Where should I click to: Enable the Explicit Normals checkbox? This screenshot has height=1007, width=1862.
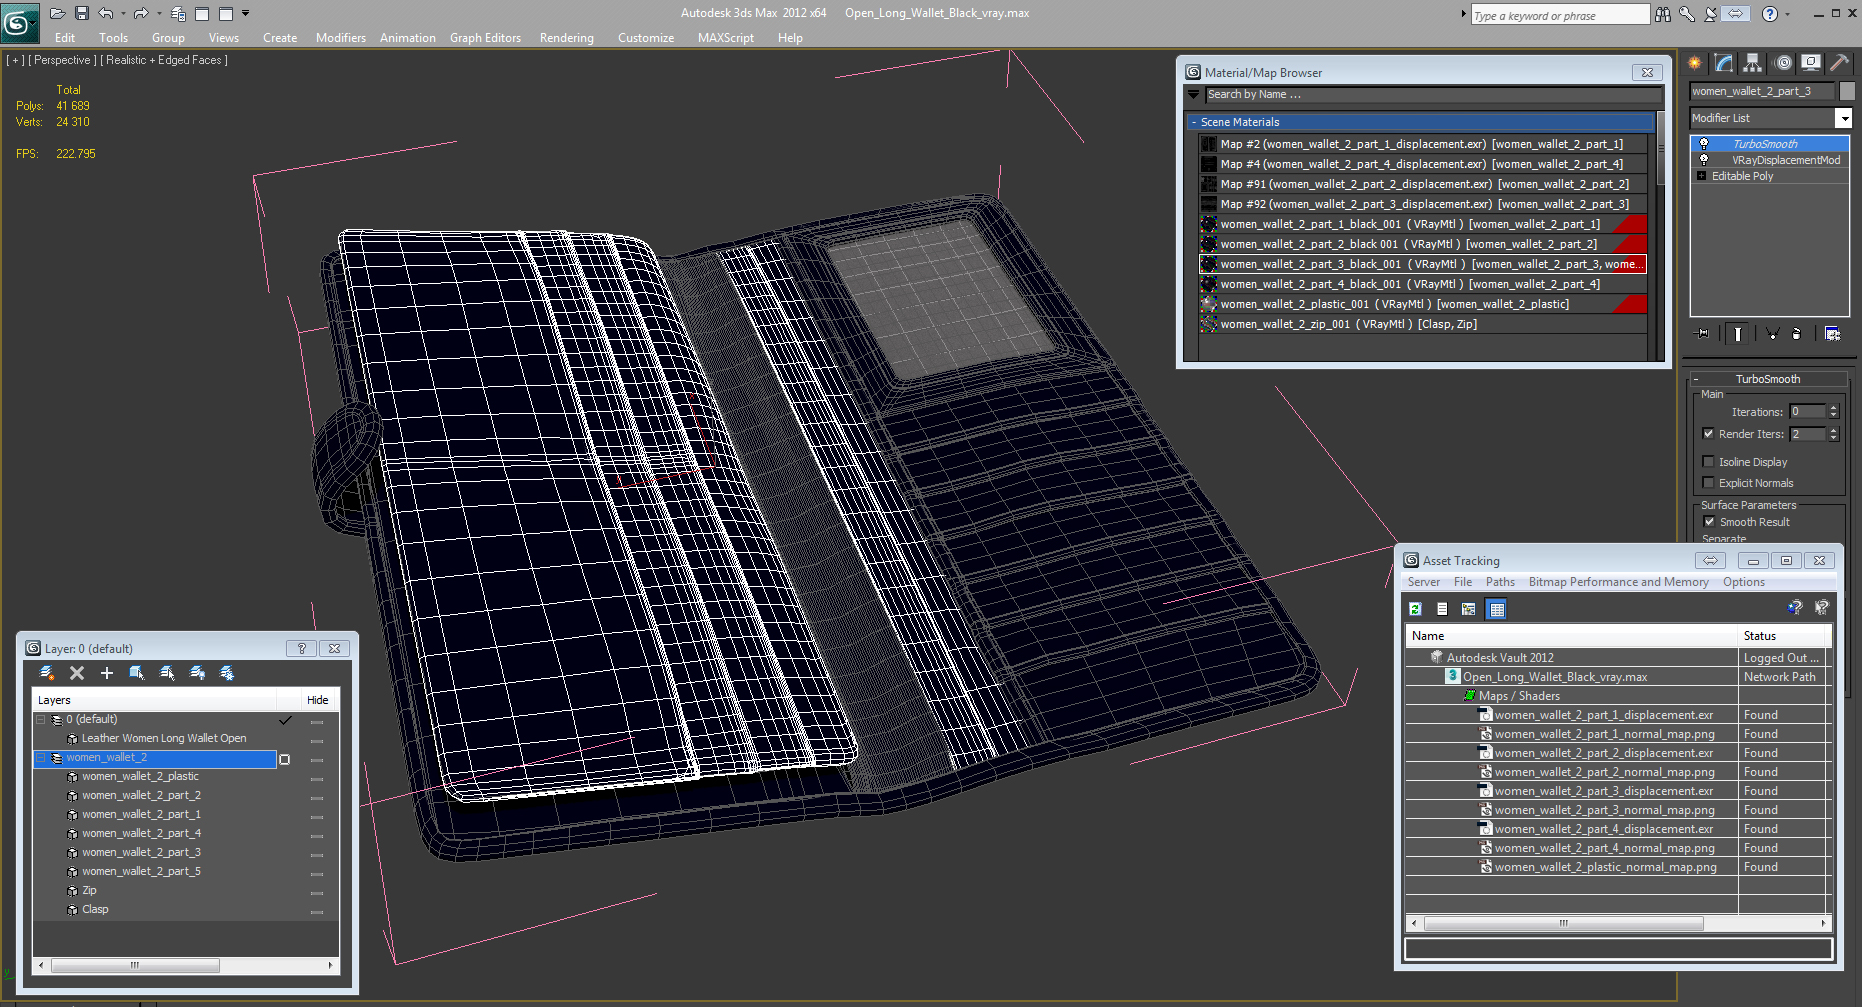coord(1708,483)
